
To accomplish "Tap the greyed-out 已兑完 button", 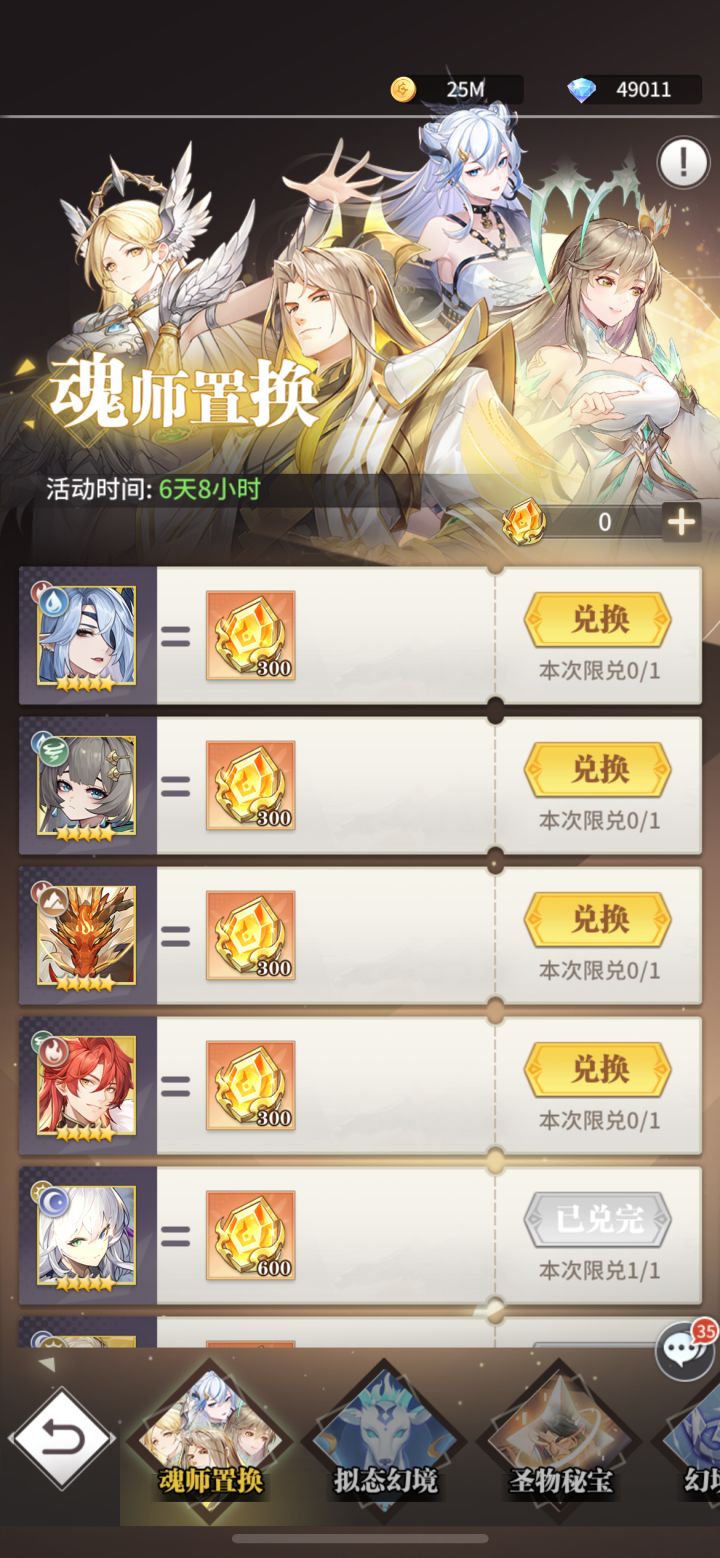I will tap(598, 1220).
